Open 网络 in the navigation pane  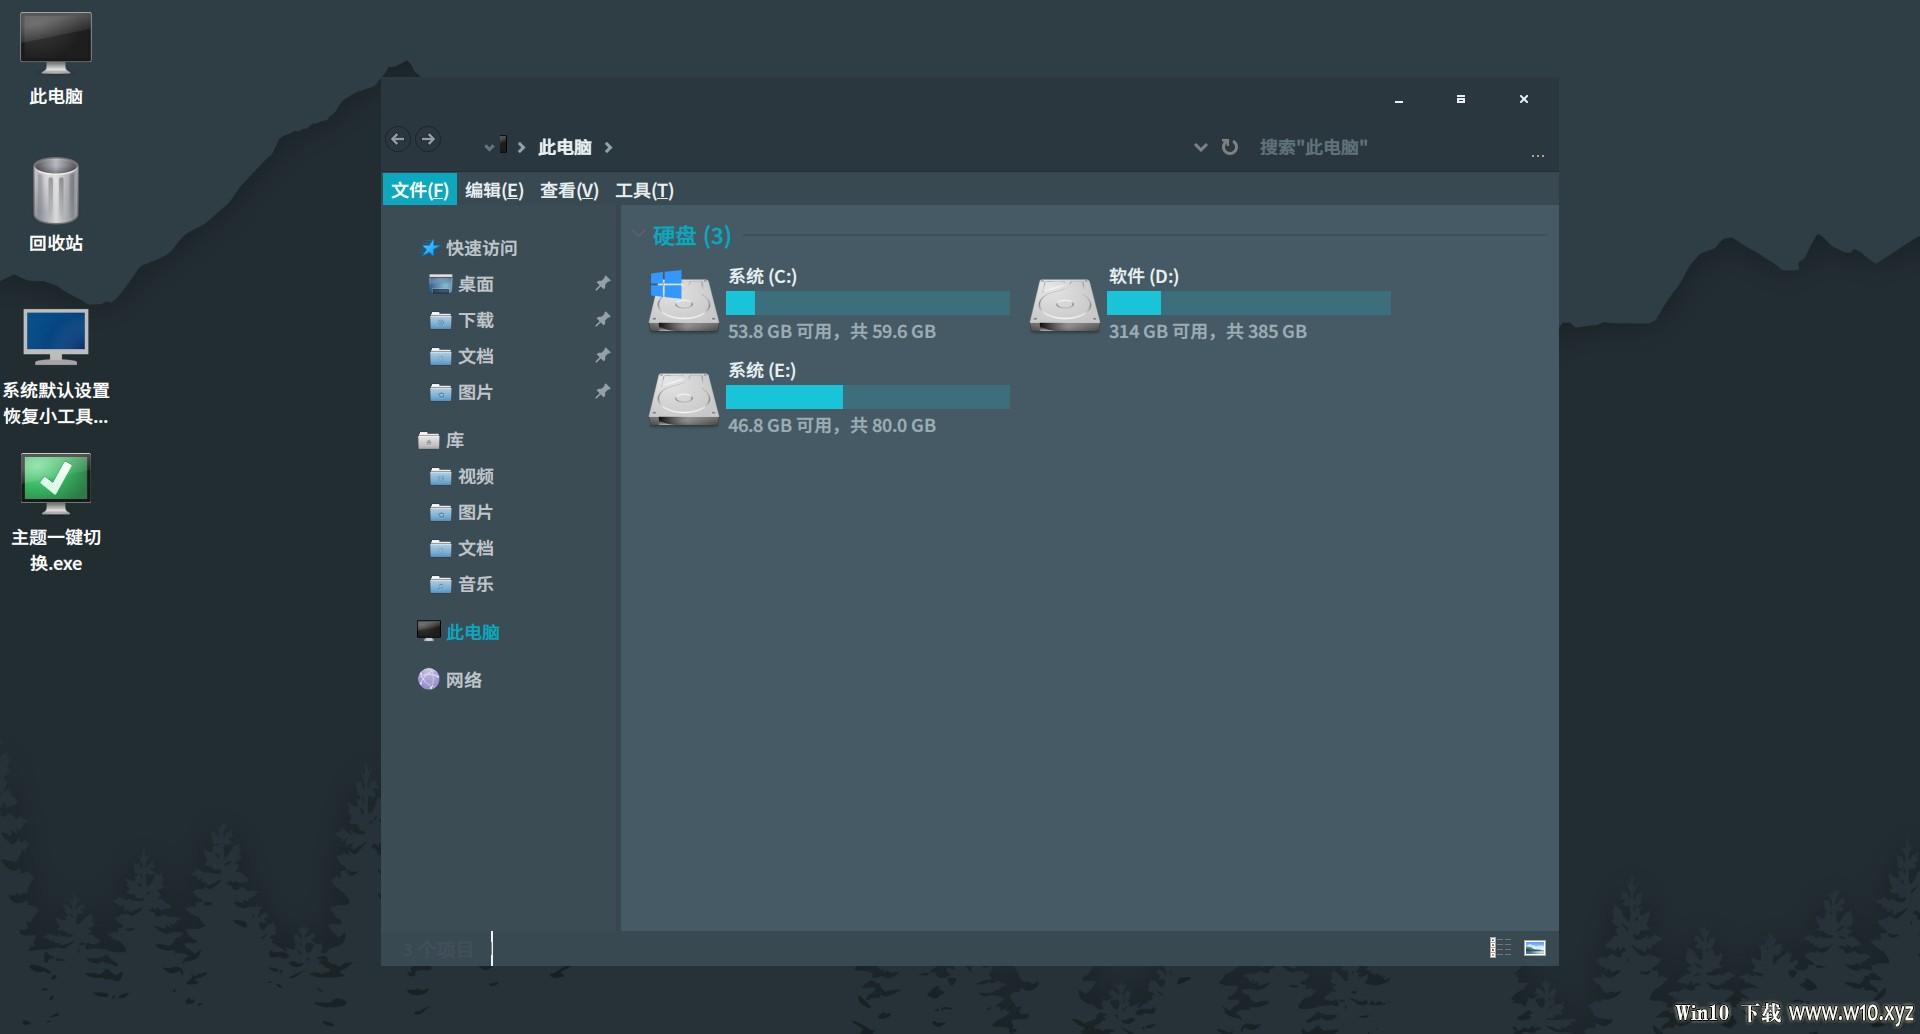tap(463, 680)
